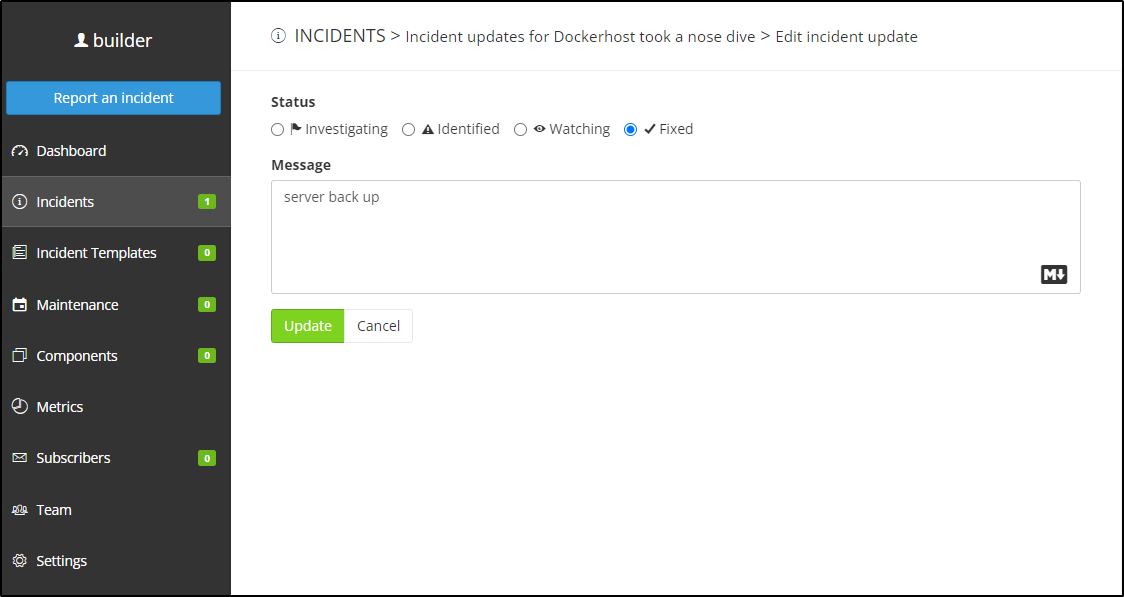Click the builder user profile header
Screen dimensions: 1124x597
pos(113,41)
